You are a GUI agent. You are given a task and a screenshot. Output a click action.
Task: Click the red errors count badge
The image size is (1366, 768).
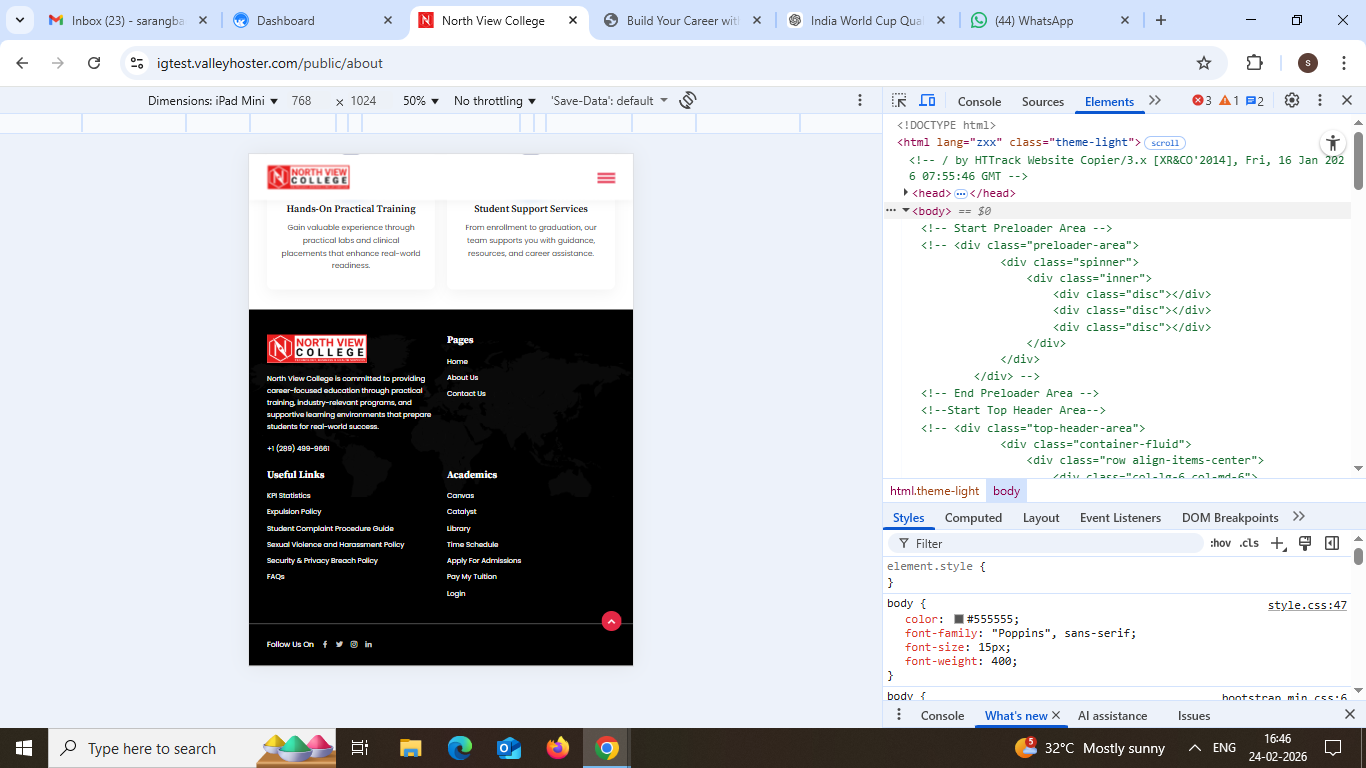pyautogui.click(x=1202, y=101)
